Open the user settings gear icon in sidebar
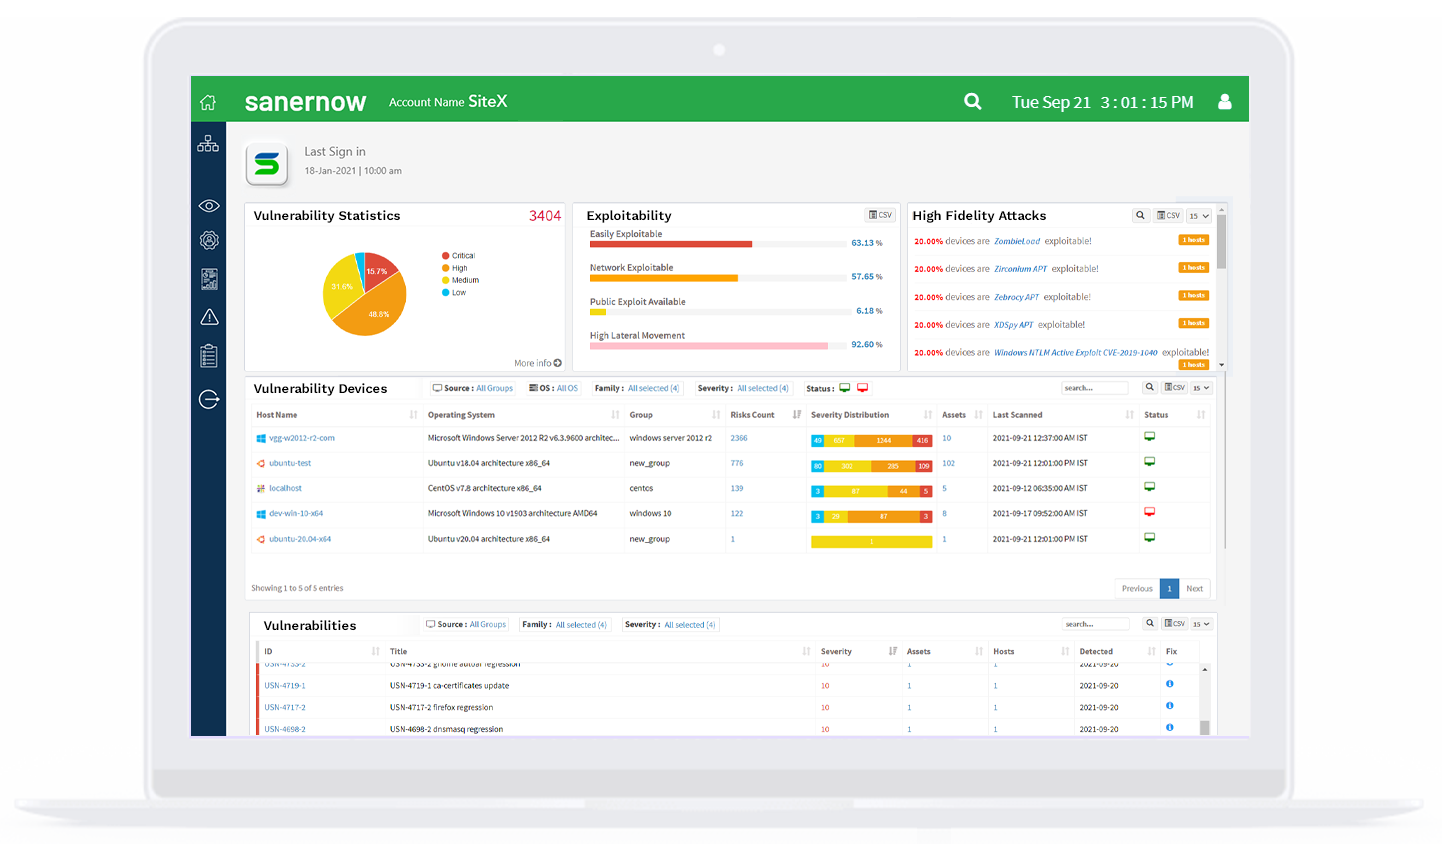 (208, 240)
